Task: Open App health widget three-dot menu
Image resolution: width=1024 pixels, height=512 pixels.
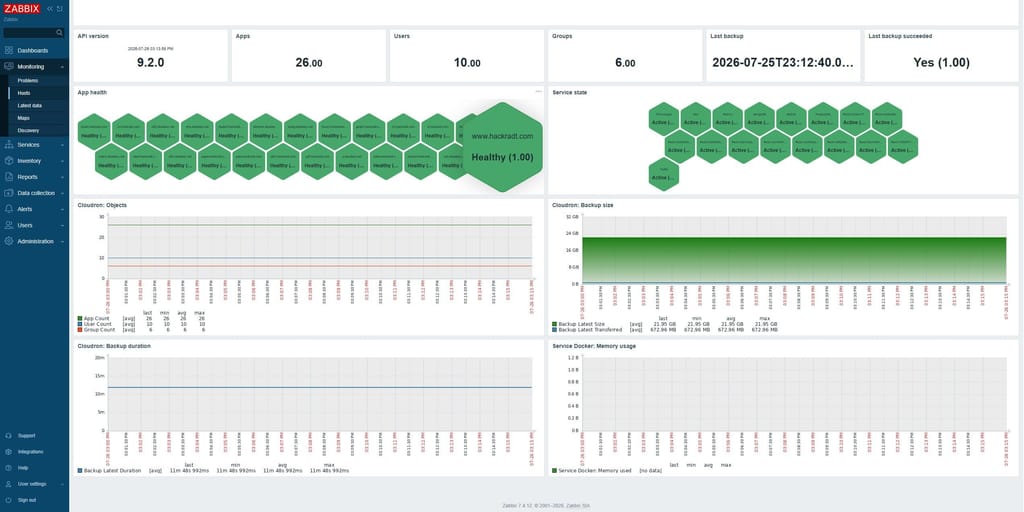Action: (539, 91)
